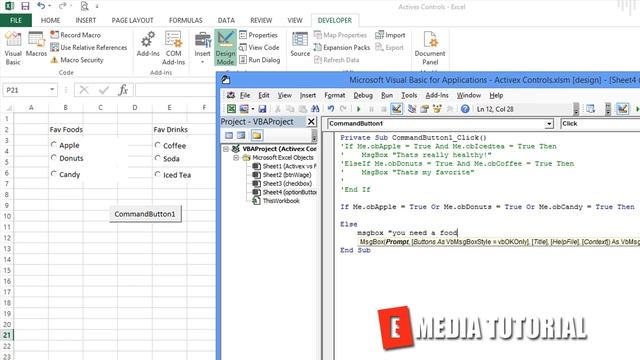This screenshot has width=640, height=360.
Task: Select the Iced Tea option button
Action: [158, 174]
